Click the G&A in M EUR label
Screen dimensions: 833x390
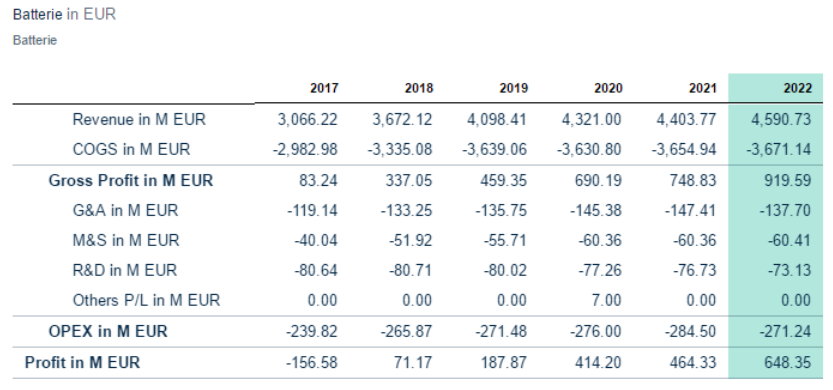125,210
